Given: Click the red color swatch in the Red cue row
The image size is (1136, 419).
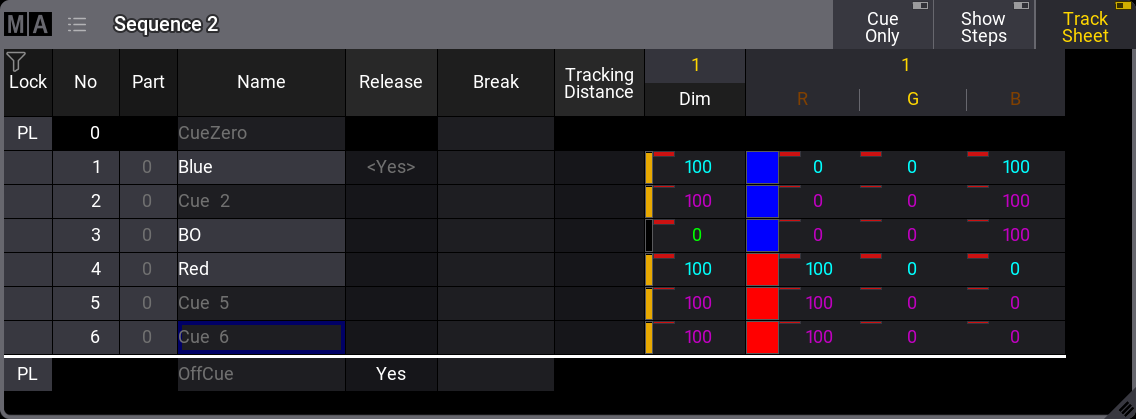Looking at the screenshot, I should (762, 269).
